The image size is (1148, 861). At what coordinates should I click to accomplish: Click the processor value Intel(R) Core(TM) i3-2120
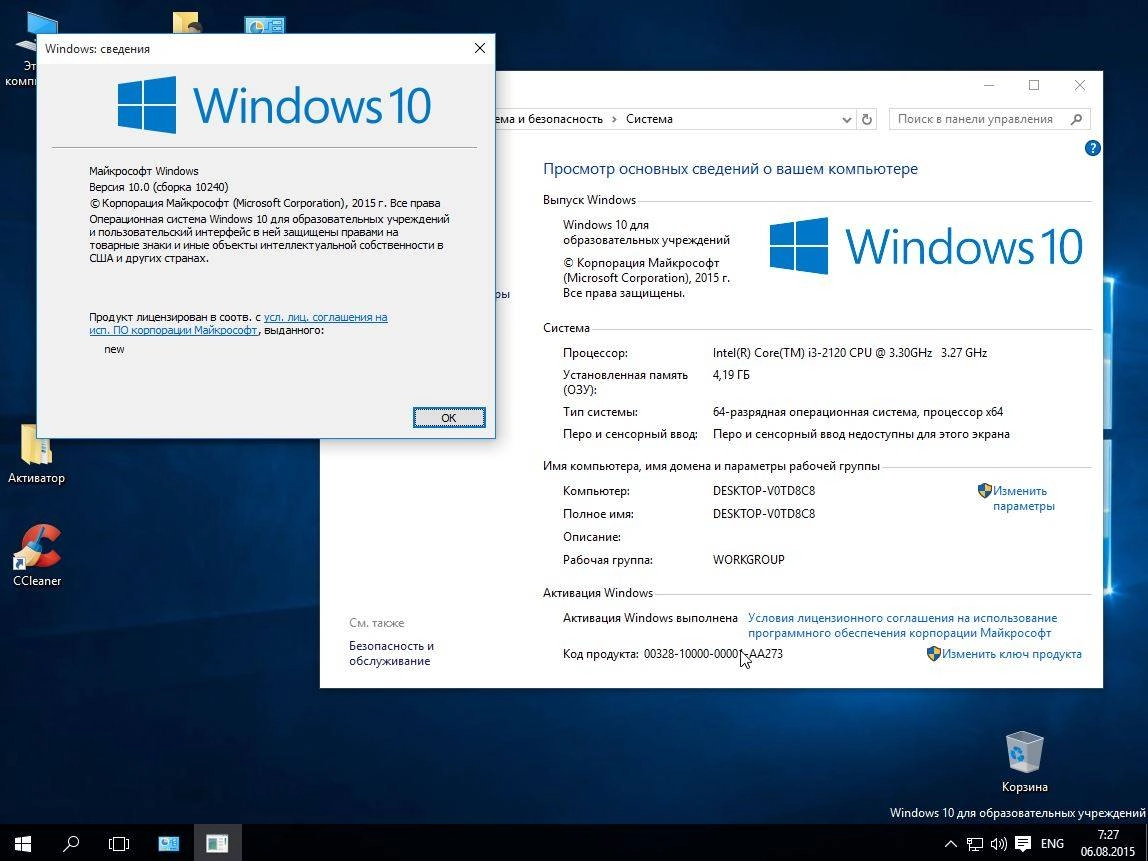(x=850, y=352)
